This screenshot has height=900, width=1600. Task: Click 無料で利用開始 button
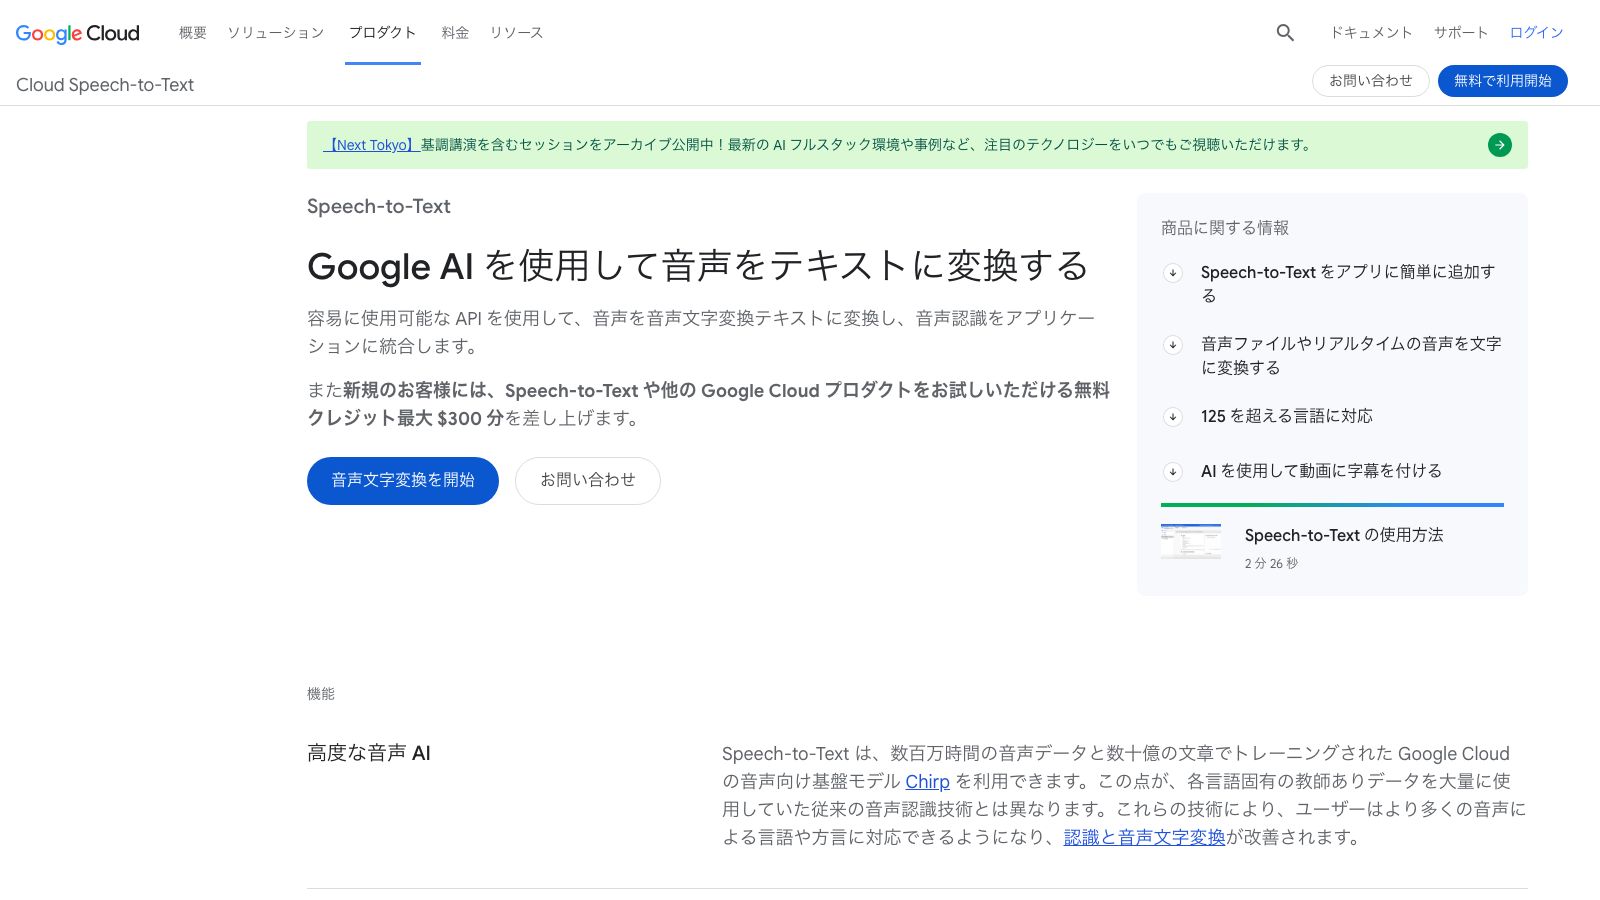tap(1503, 81)
